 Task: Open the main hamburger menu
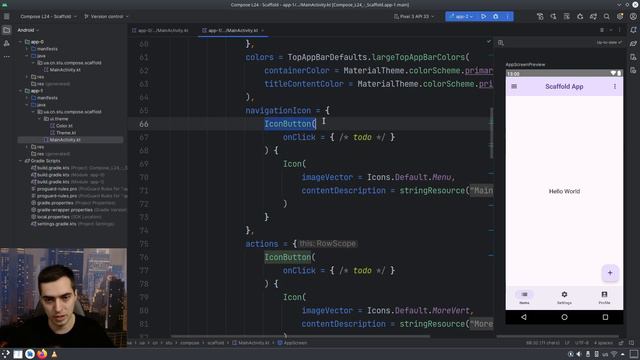(x=7, y=16)
